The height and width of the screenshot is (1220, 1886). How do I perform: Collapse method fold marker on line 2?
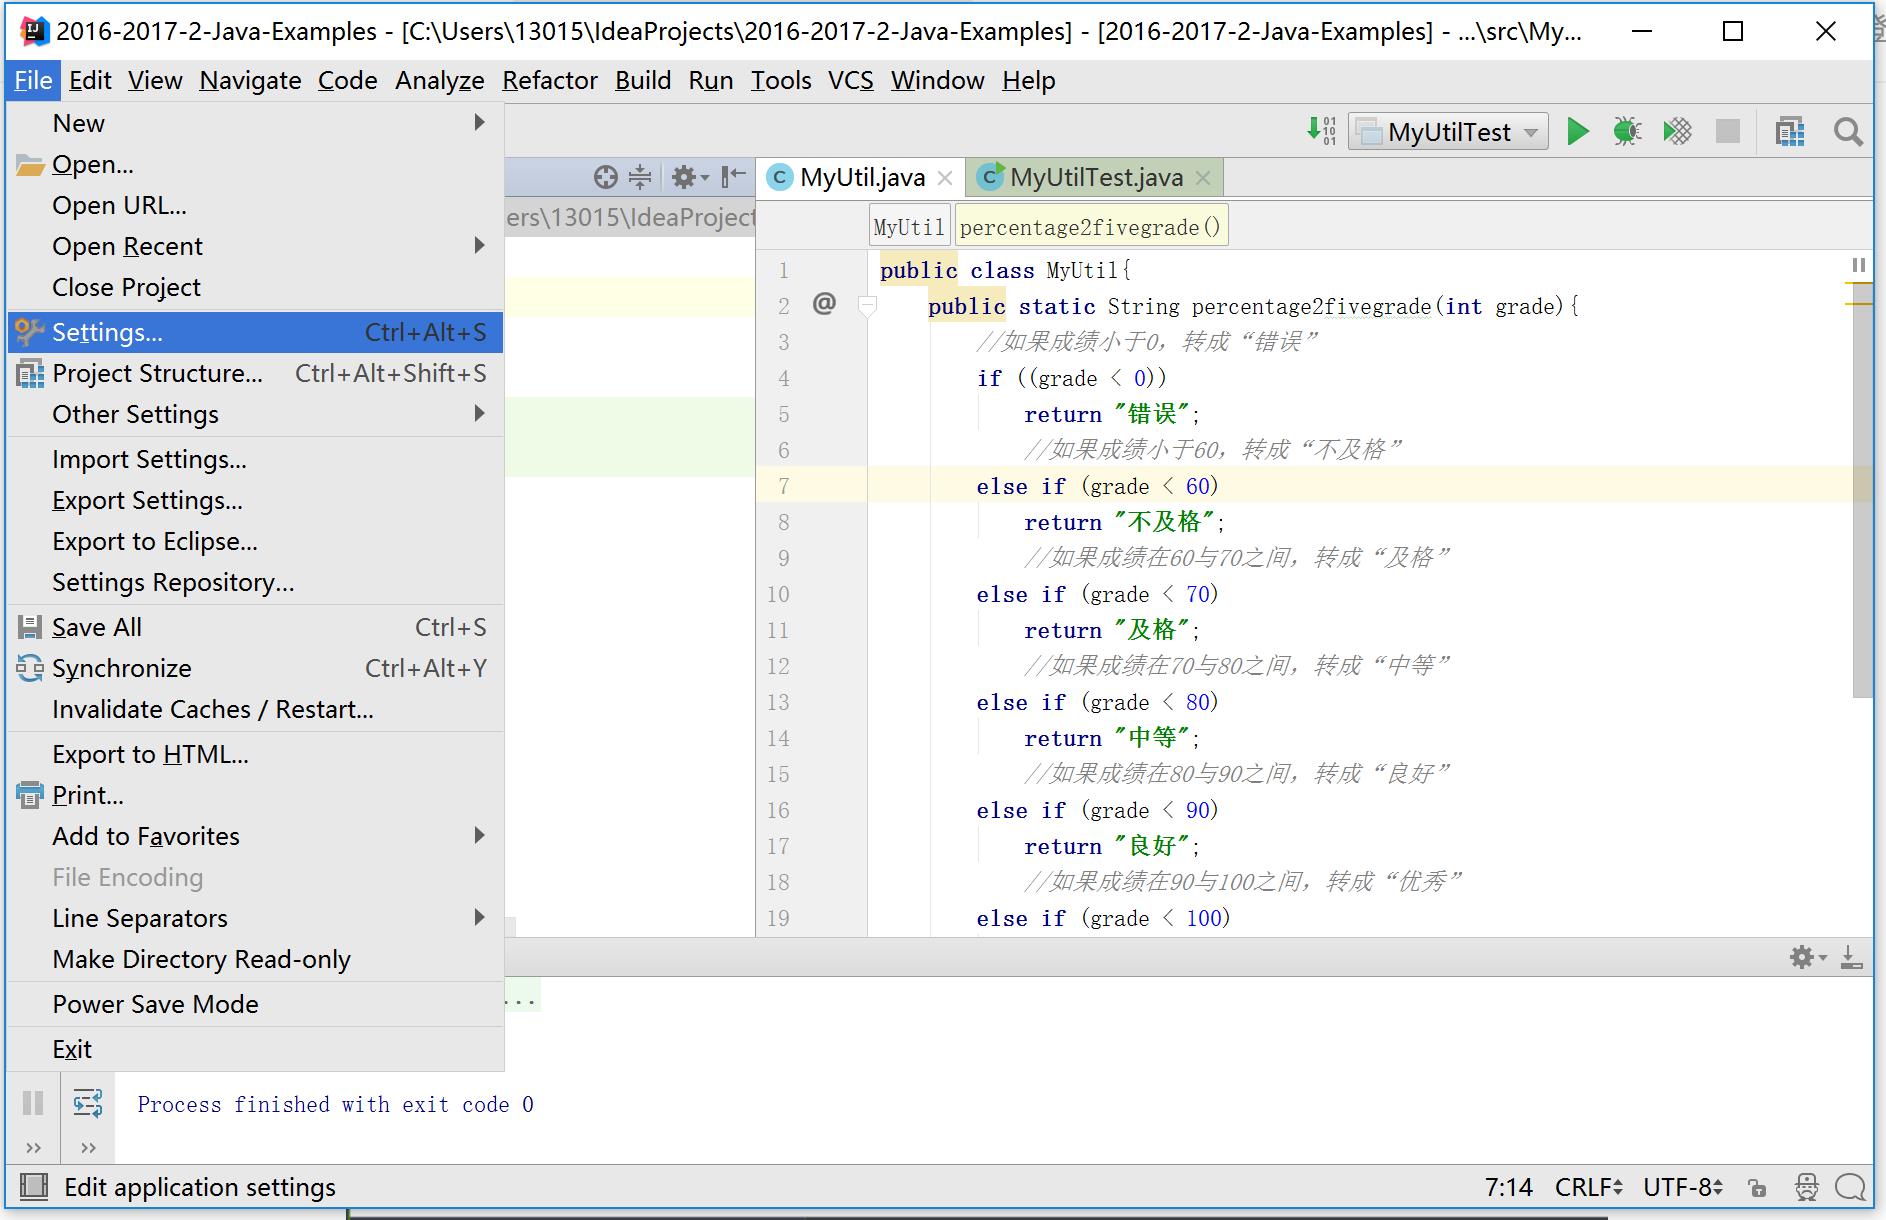(868, 306)
